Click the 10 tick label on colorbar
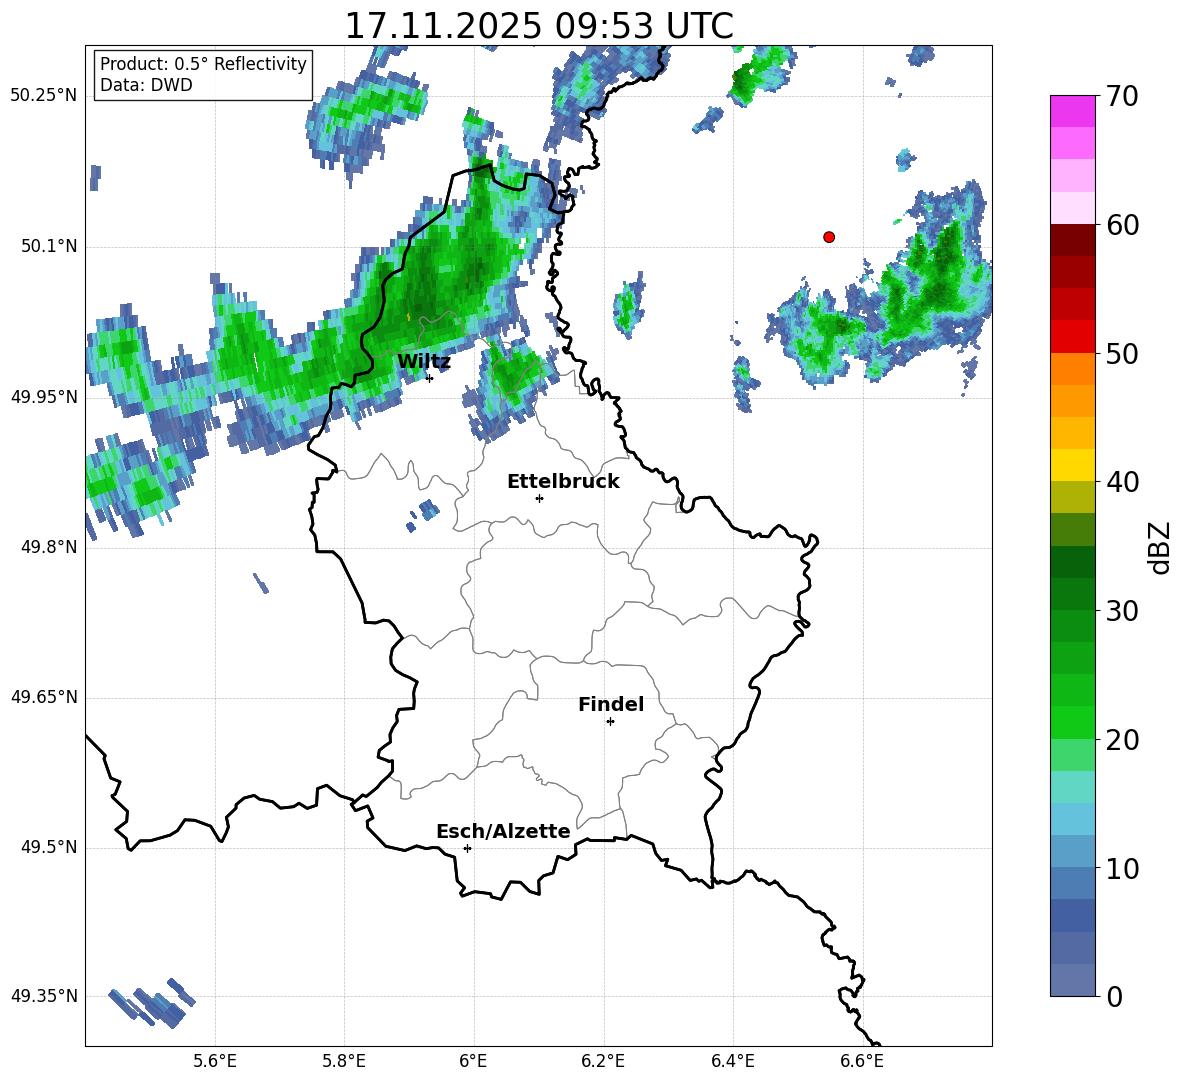The height and width of the screenshot is (1081, 1184). pos(1122,869)
